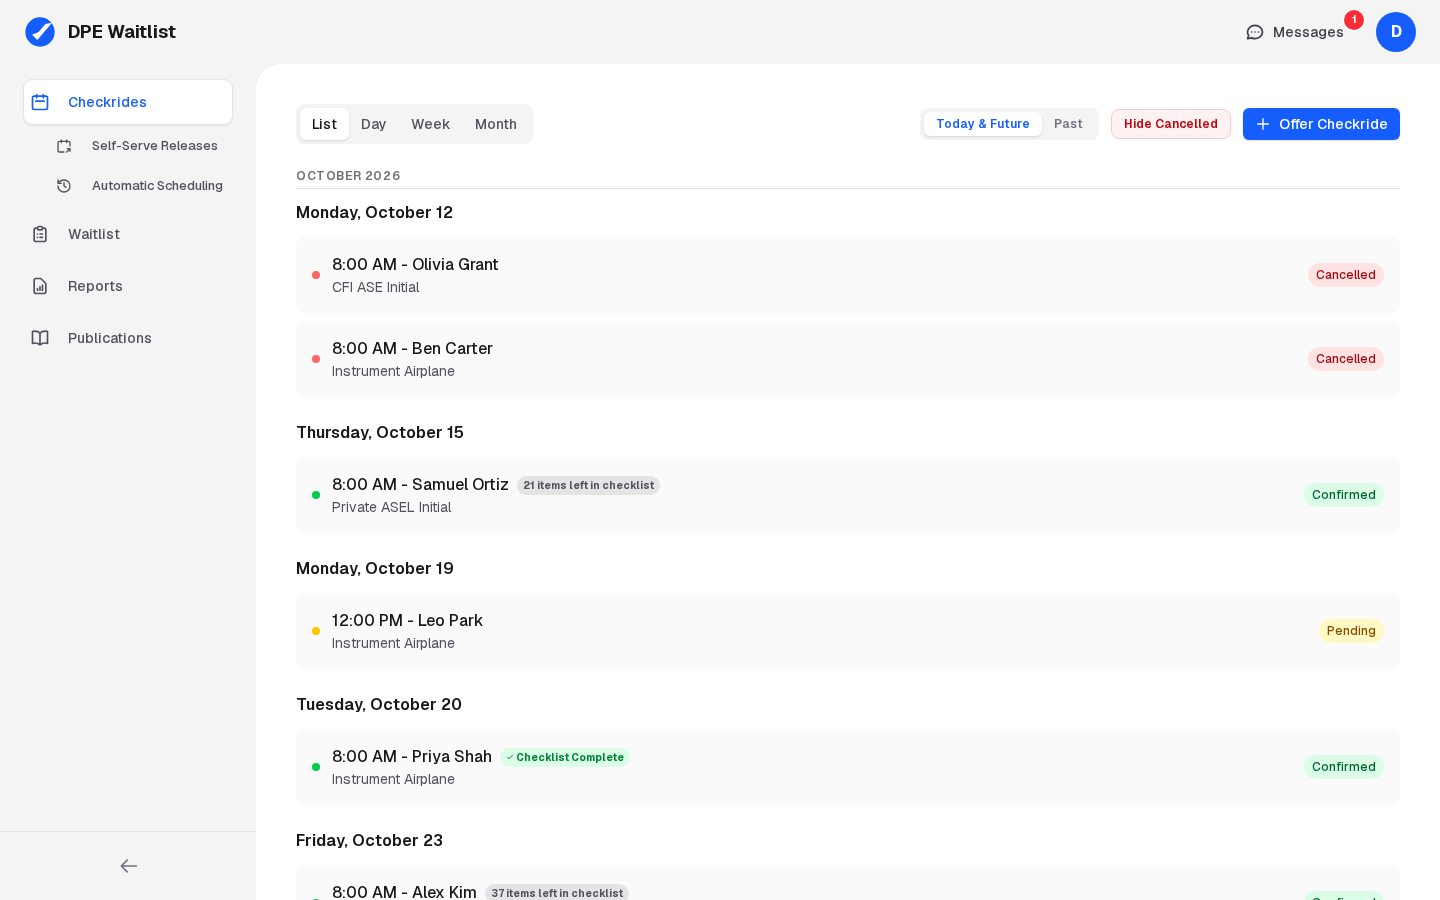Click the DPE Waitlist app title
This screenshot has height=900, width=1440.
[122, 32]
